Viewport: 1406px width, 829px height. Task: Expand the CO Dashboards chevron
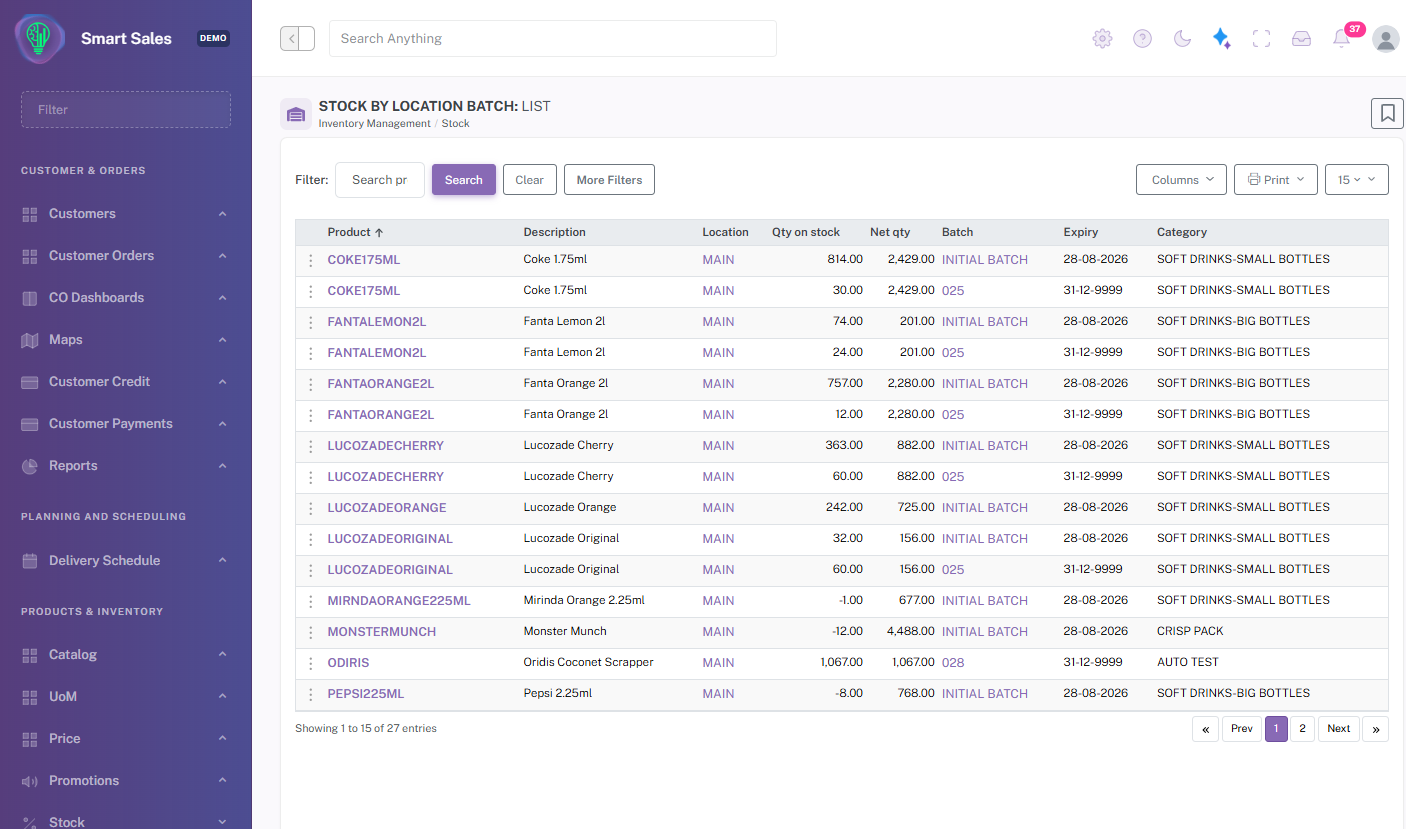[x=222, y=298]
